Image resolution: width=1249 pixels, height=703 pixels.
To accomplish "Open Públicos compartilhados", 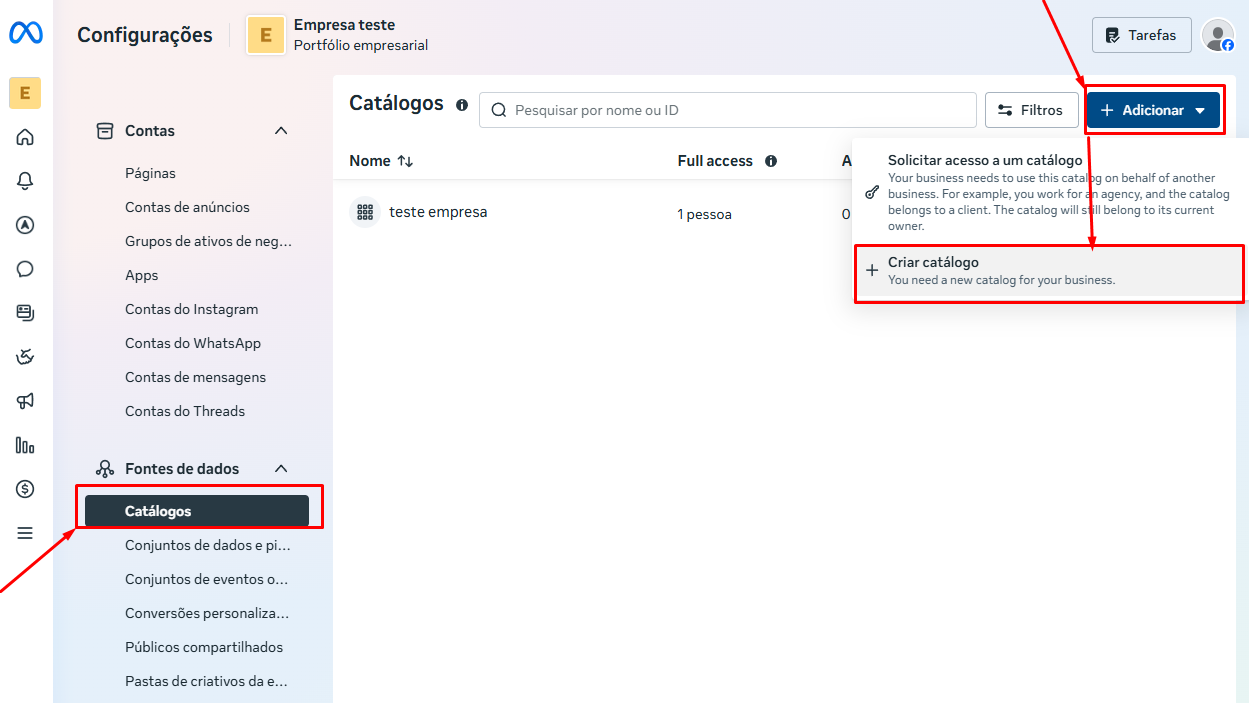I will click(x=204, y=647).
